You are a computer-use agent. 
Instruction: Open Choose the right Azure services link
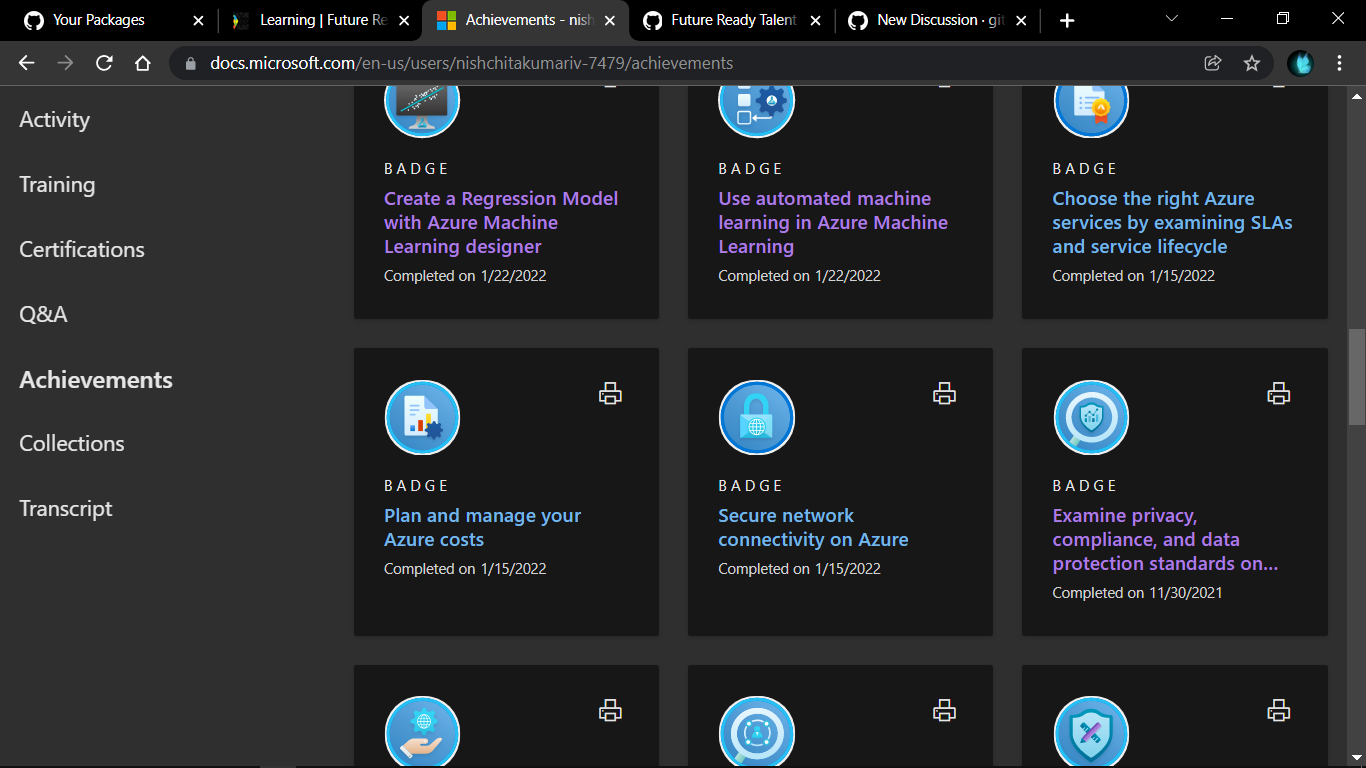tap(1172, 223)
